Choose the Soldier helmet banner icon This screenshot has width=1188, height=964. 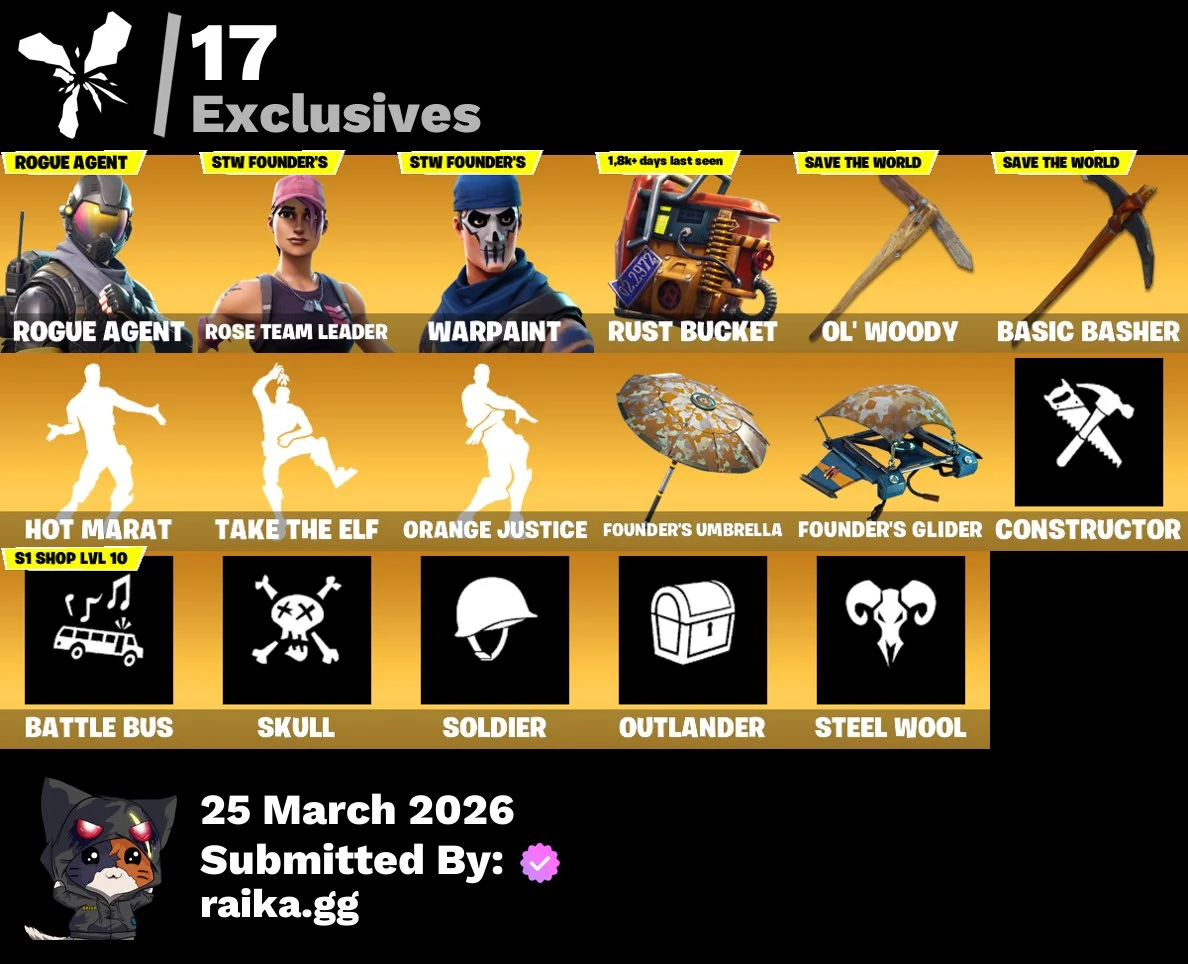pyautogui.click(x=495, y=630)
